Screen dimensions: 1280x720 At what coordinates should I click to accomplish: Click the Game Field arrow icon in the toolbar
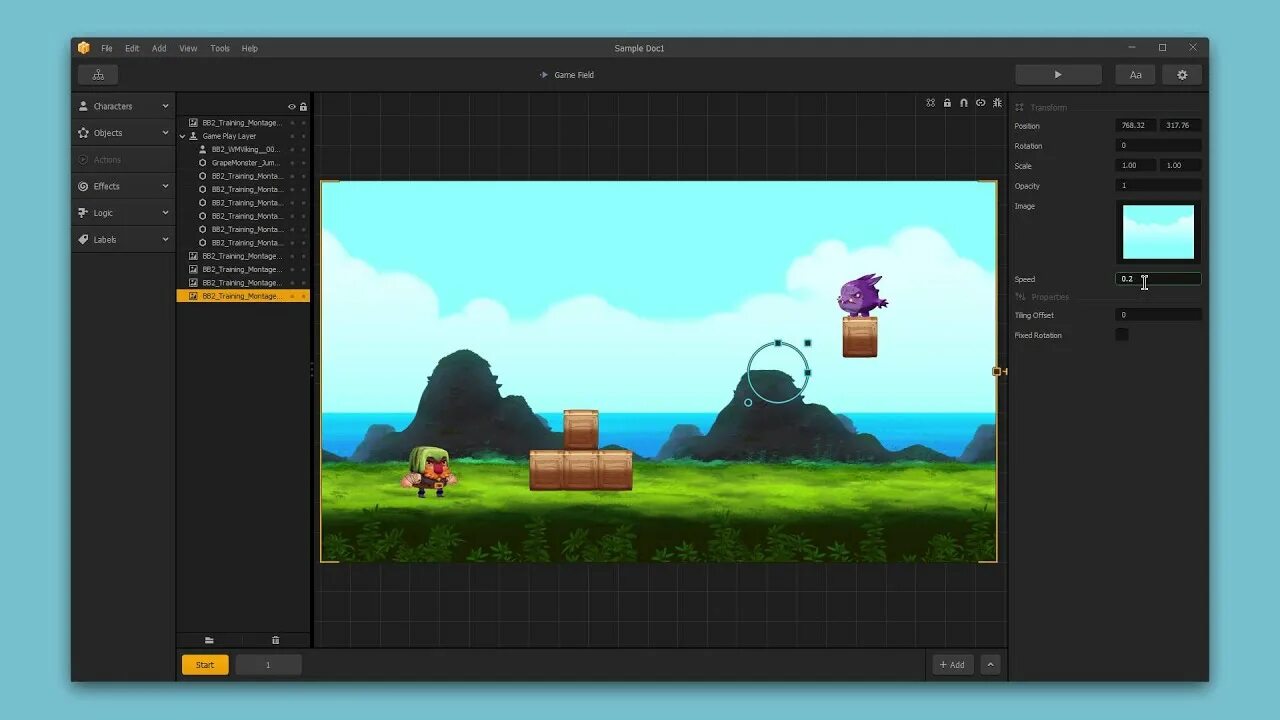point(544,75)
